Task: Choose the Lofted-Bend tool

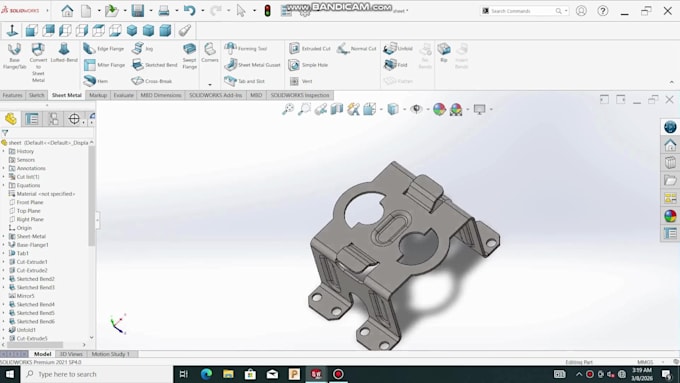Action: point(64,53)
